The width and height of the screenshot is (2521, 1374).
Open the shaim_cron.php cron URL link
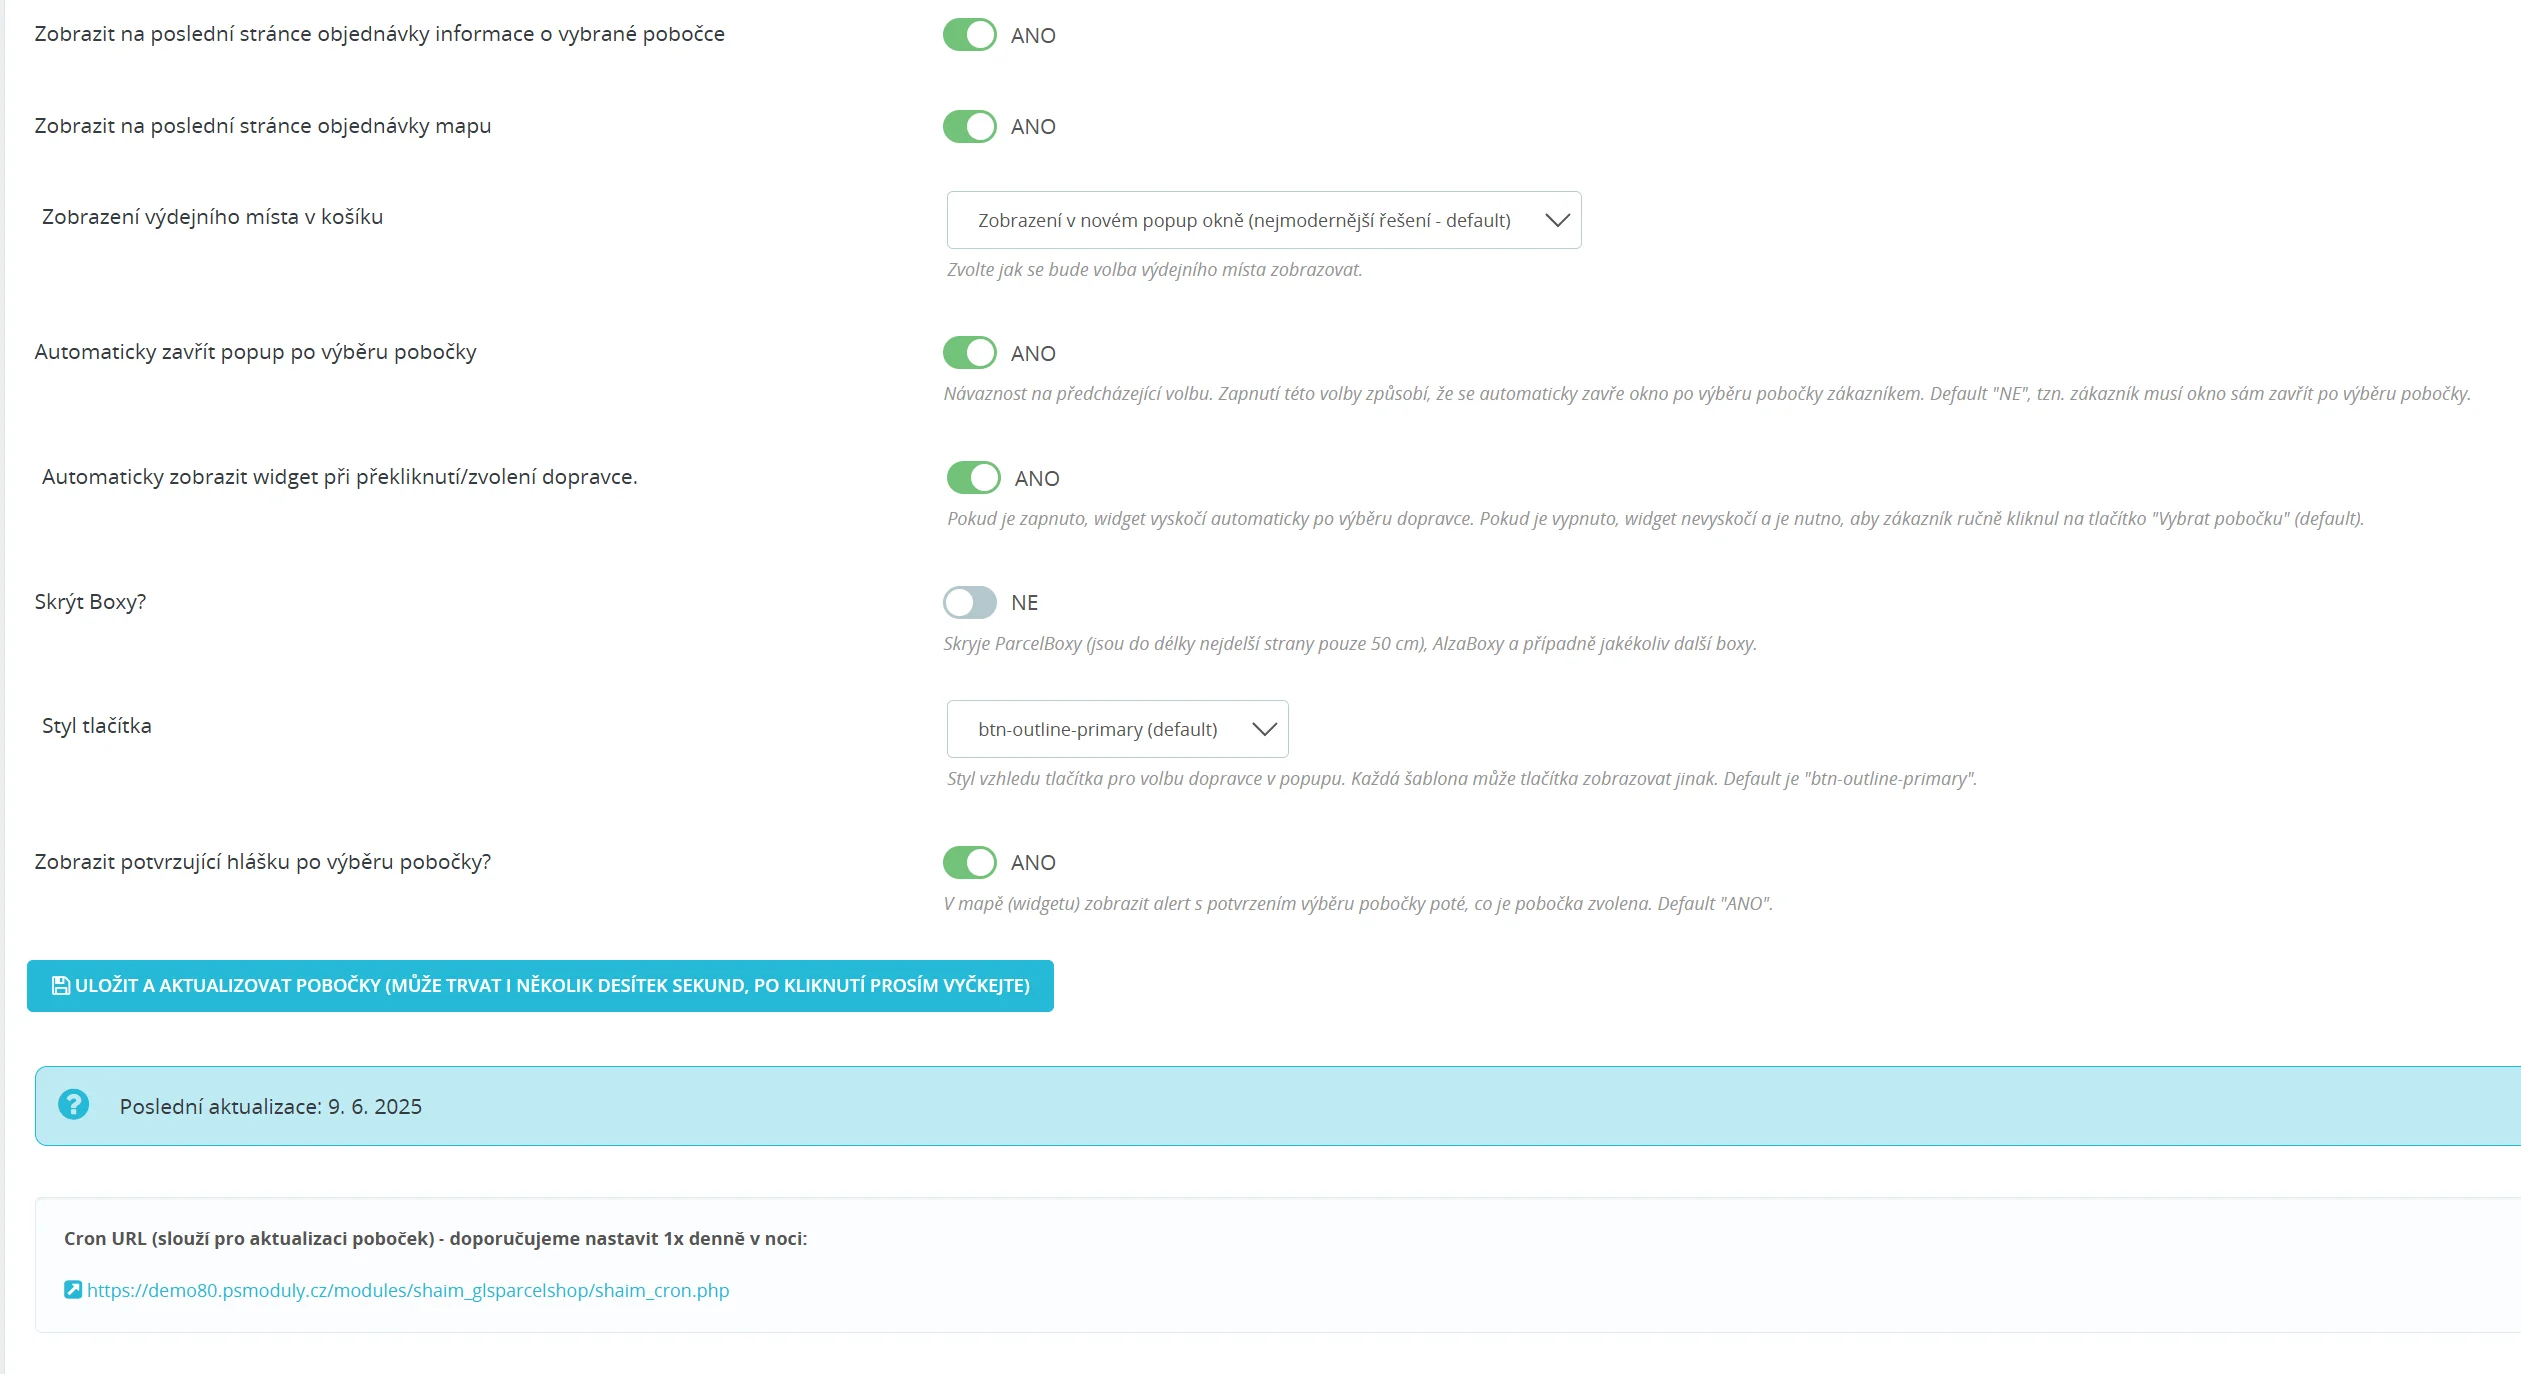coord(408,1290)
